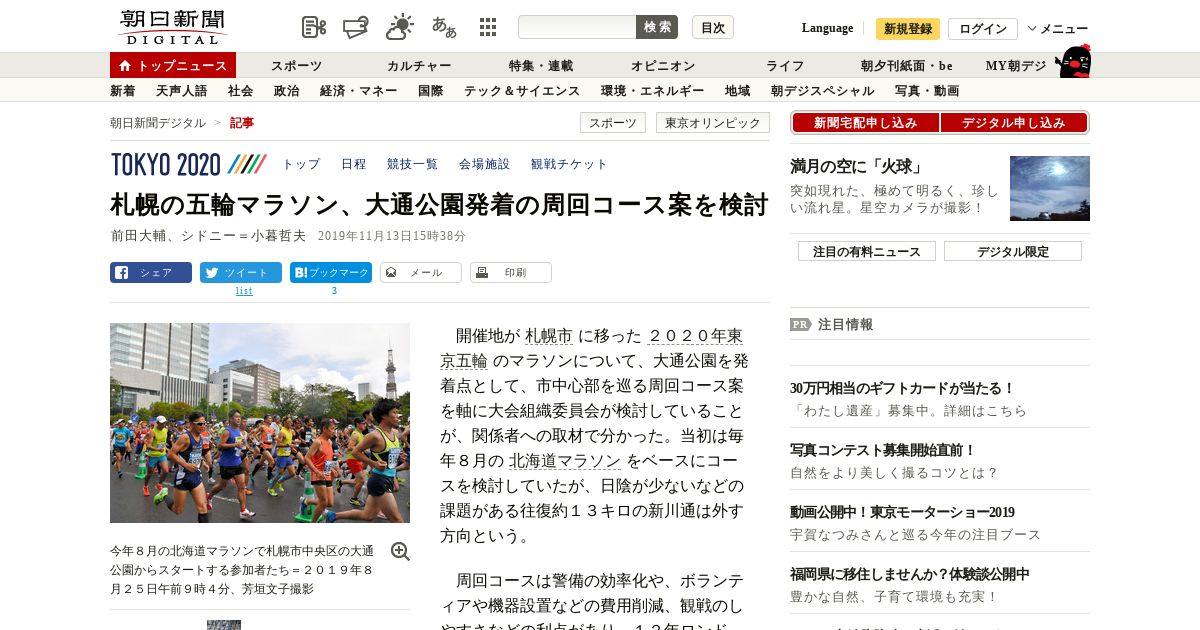Open the 経済・マネー sub-menu item
1200x630 pixels.
pyautogui.click(x=358, y=91)
